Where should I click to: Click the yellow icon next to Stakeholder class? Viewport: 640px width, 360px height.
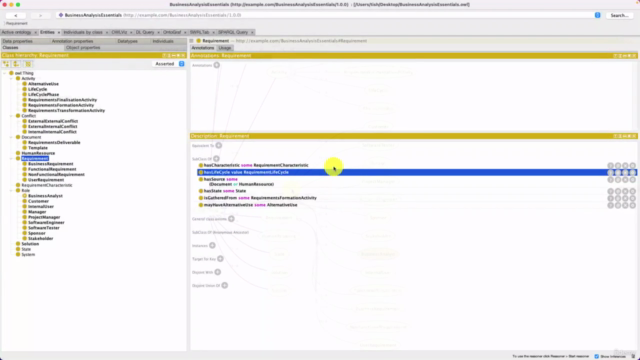[x=24, y=238]
